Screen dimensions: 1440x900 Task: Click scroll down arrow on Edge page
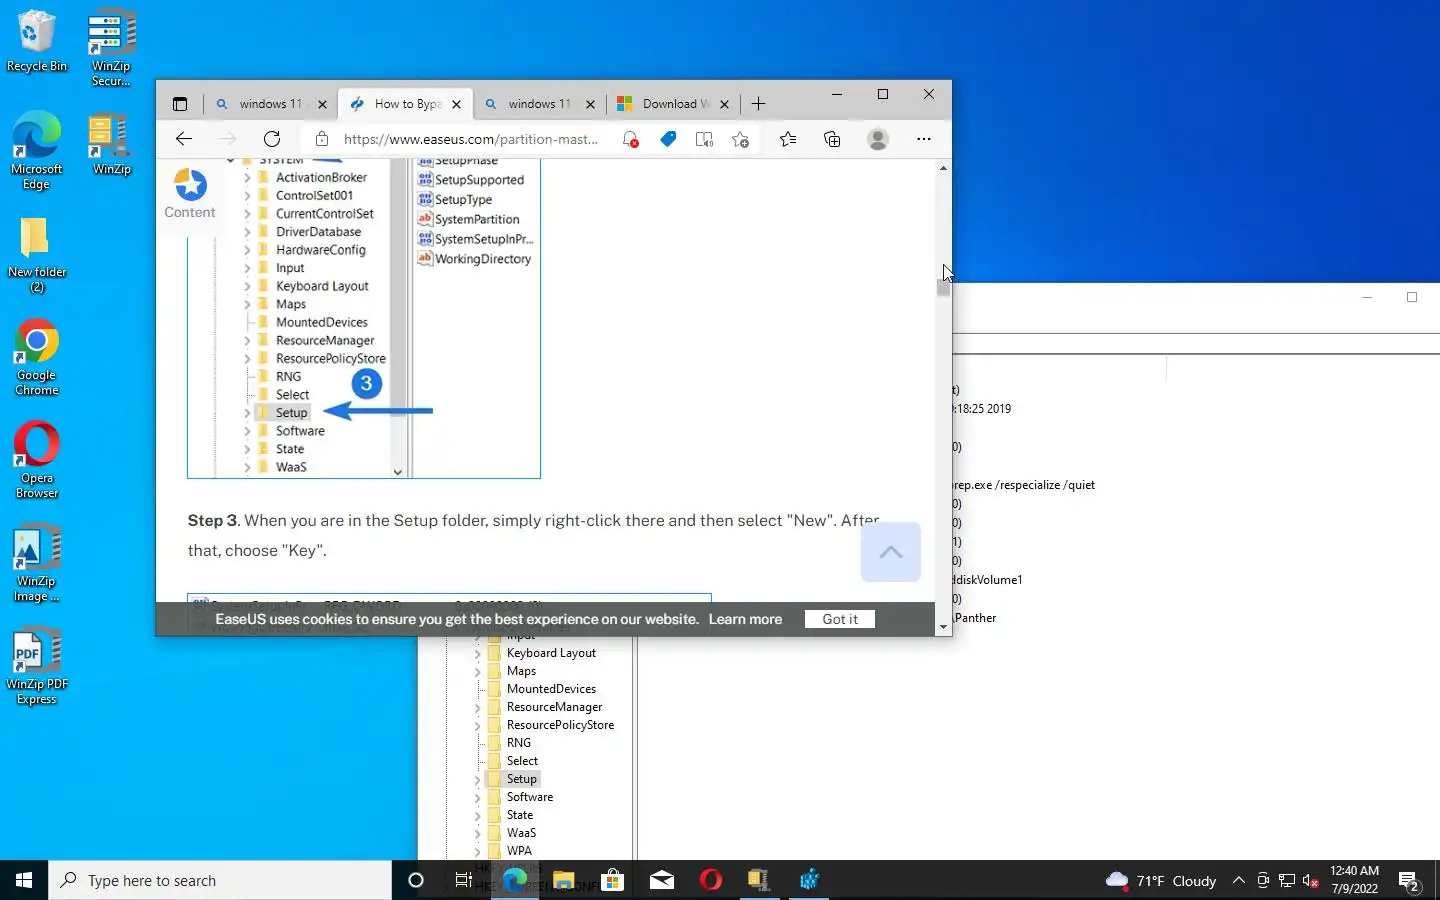coord(943,627)
